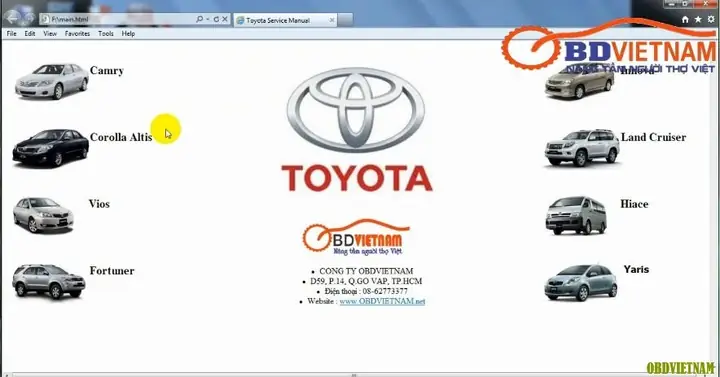
Task: Click the center OBDVIETNAM logo image
Action: (x=356, y=237)
